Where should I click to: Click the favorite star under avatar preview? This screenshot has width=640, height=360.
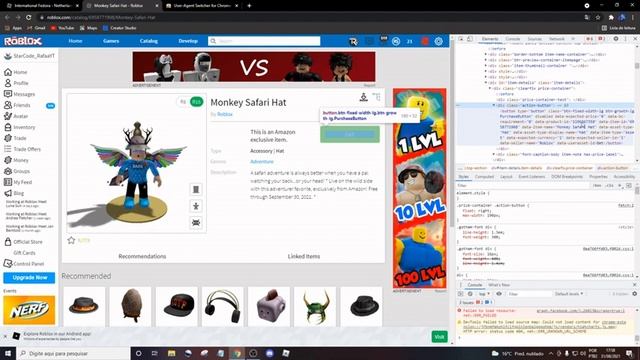(x=71, y=240)
